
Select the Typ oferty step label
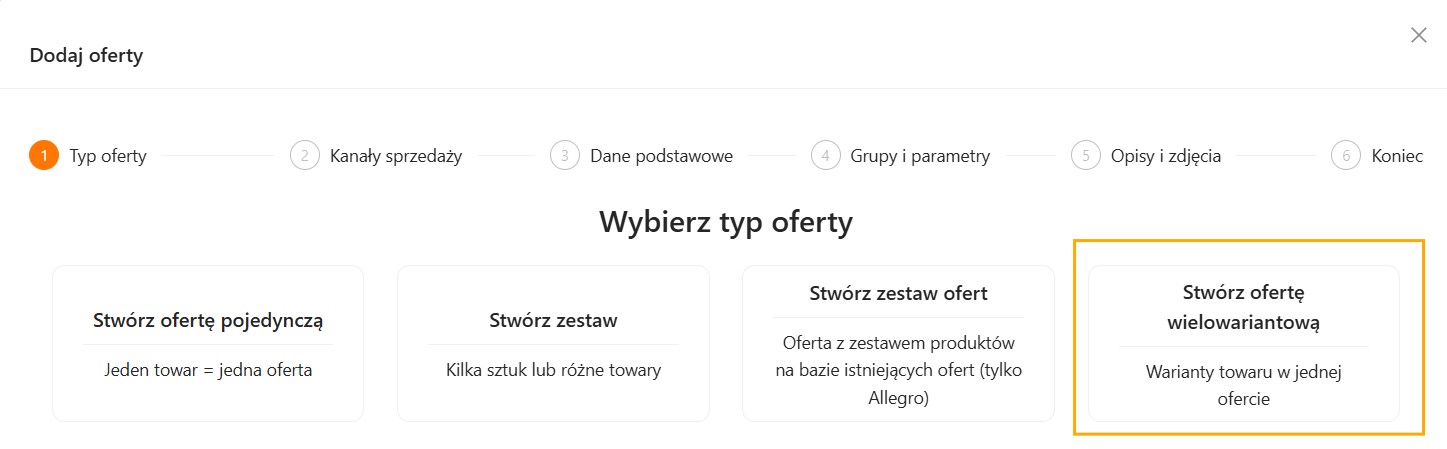click(x=108, y=156)
